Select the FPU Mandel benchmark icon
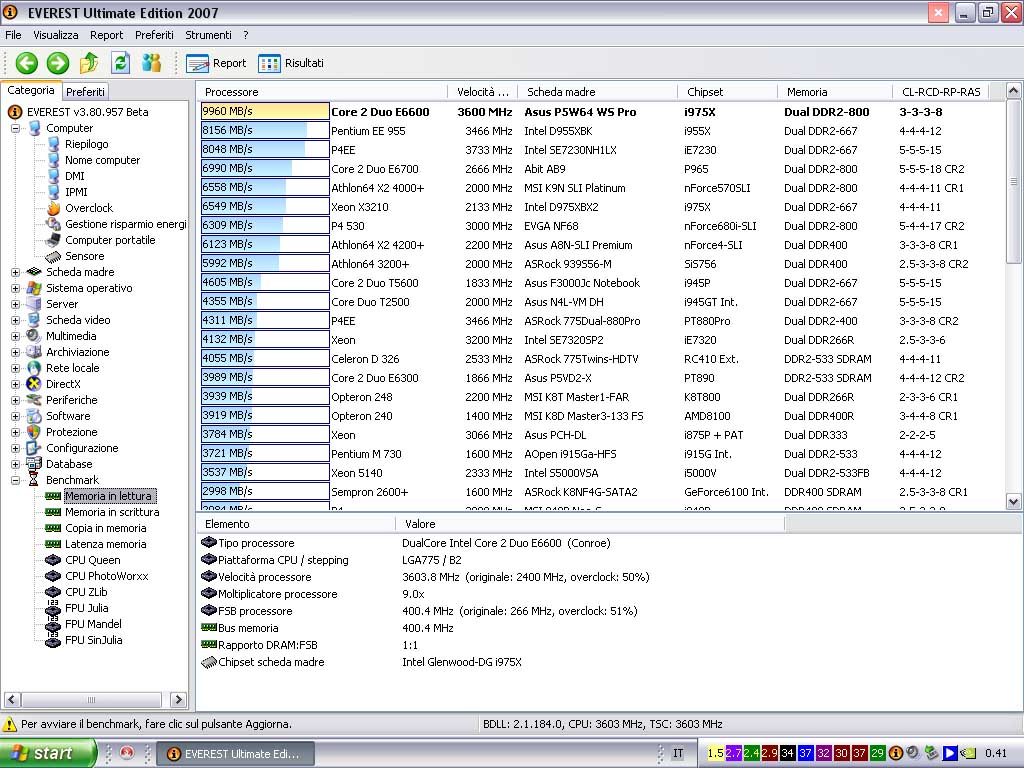Image resolution: width=1024 pixels, height=768 pixels. point(54,624)
